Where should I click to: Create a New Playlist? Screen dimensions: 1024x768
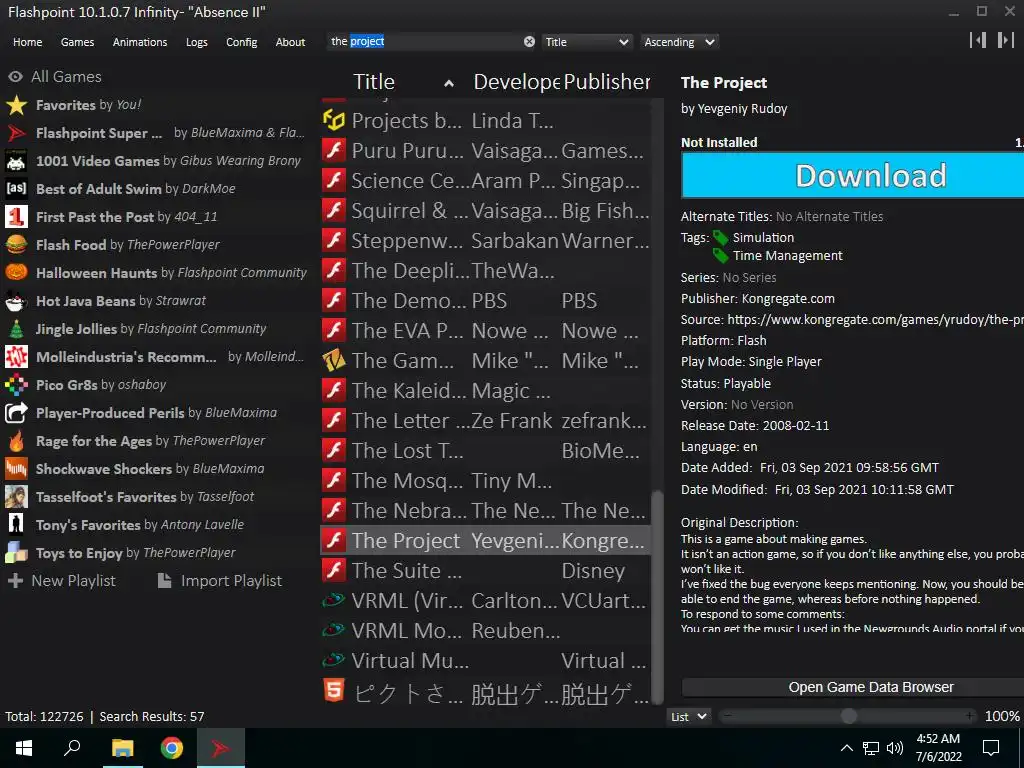(62, 581)
